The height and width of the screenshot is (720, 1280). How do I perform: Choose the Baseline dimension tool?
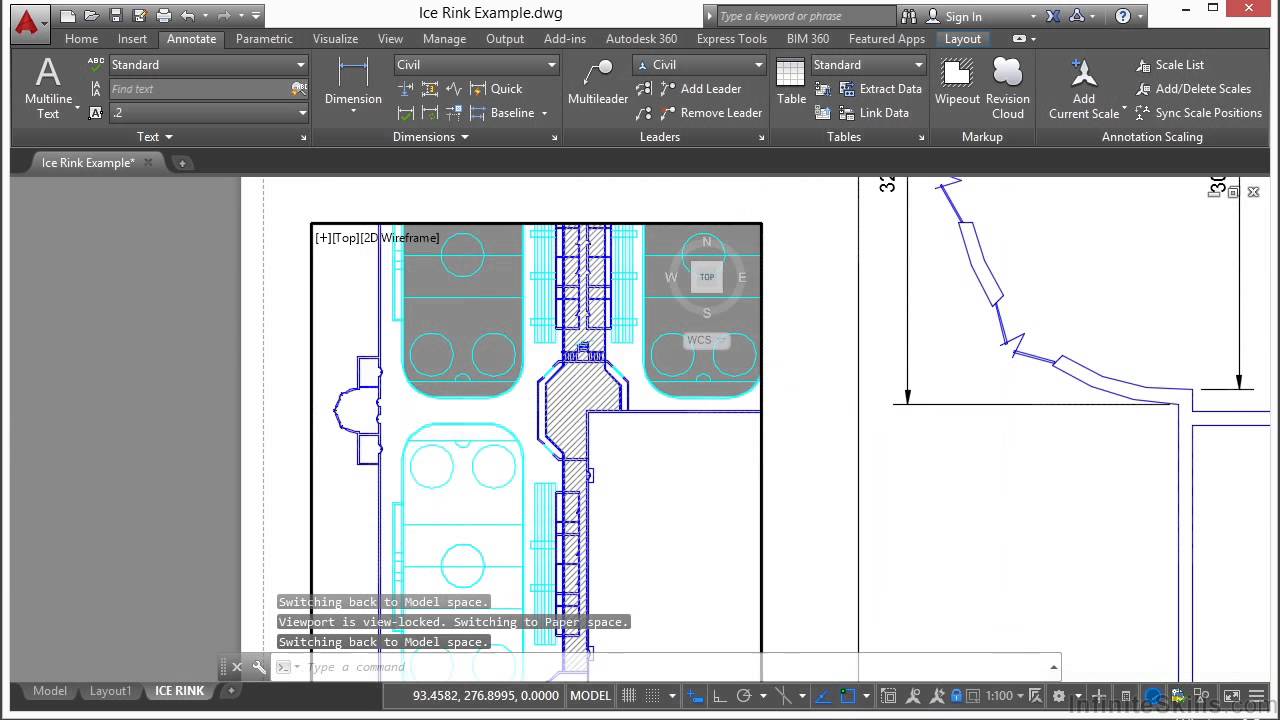[x=503, y=113]
